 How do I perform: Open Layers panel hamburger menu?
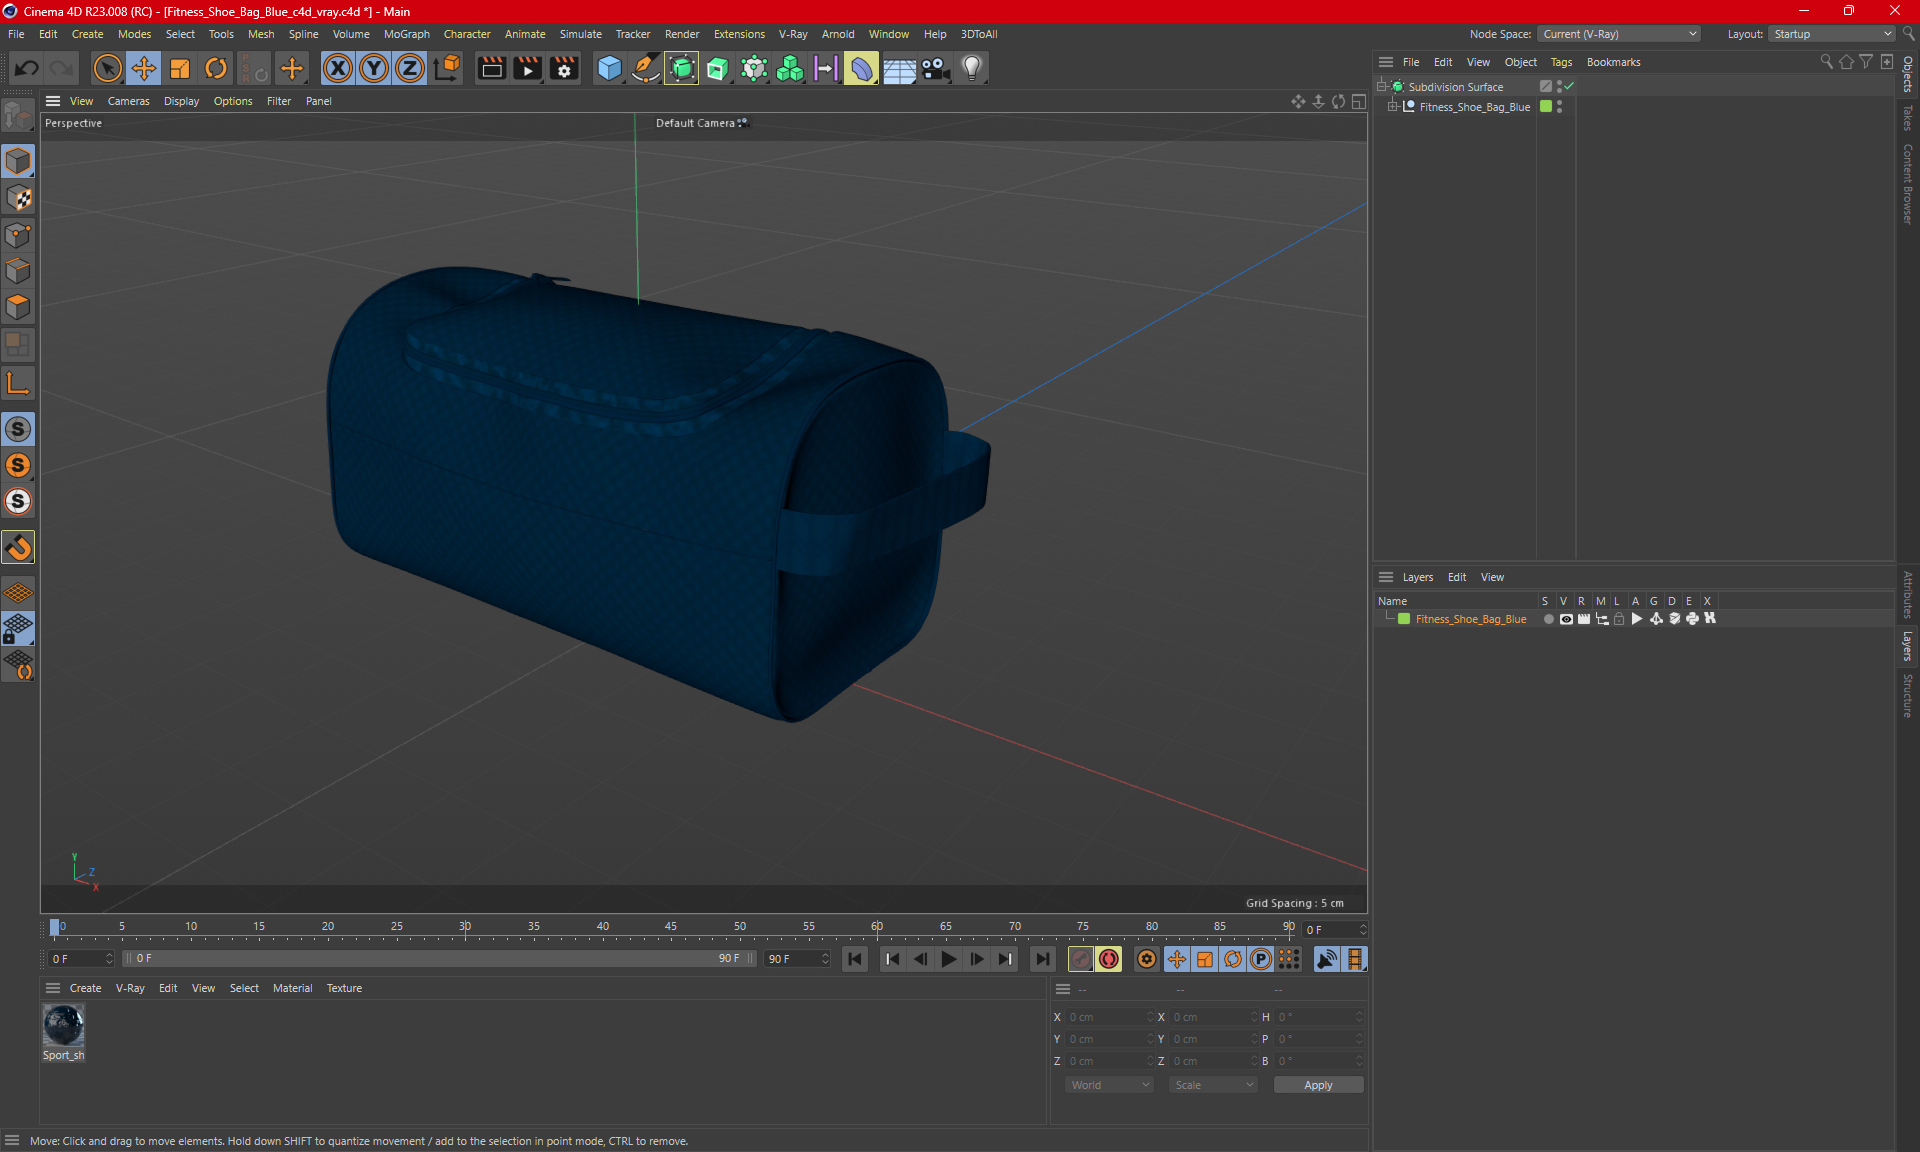tap(1386, 577)
